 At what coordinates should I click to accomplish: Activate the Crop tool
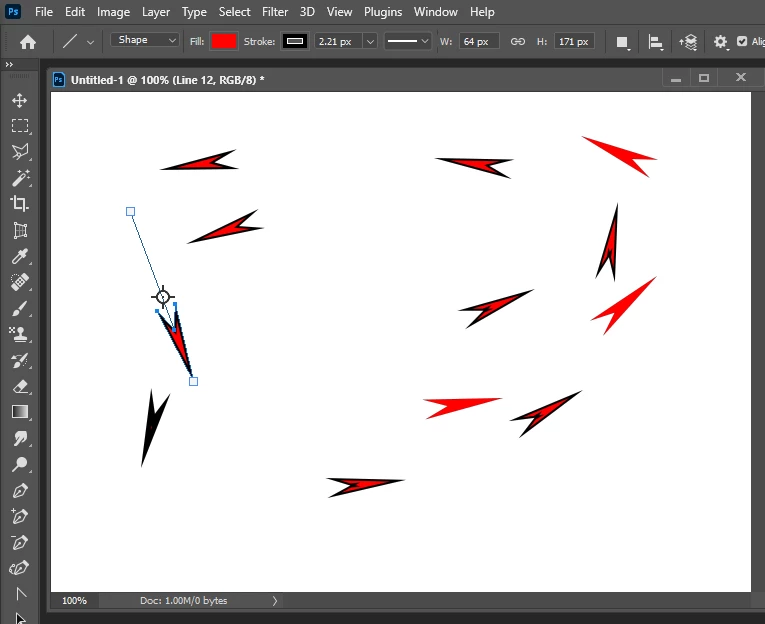click(x=20, y=203)
